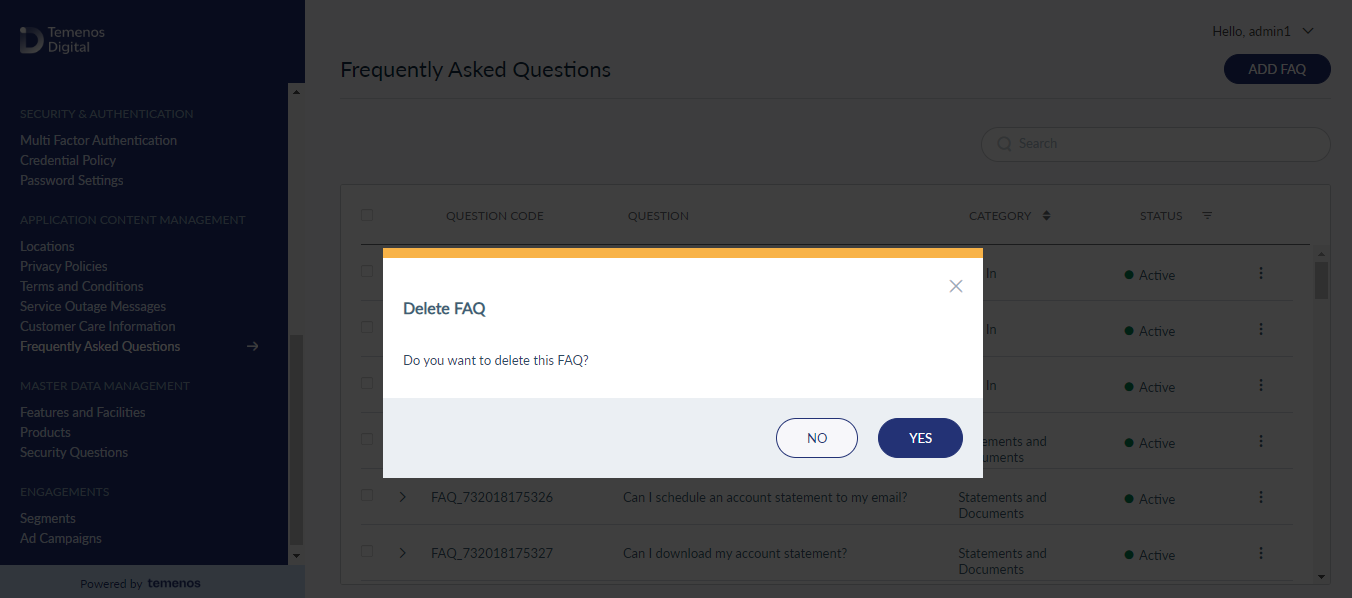The height and width of the screenshot is (598, 1352).
Task: Click the Category sort arrows icon
Action: (x=1046, y=216)
